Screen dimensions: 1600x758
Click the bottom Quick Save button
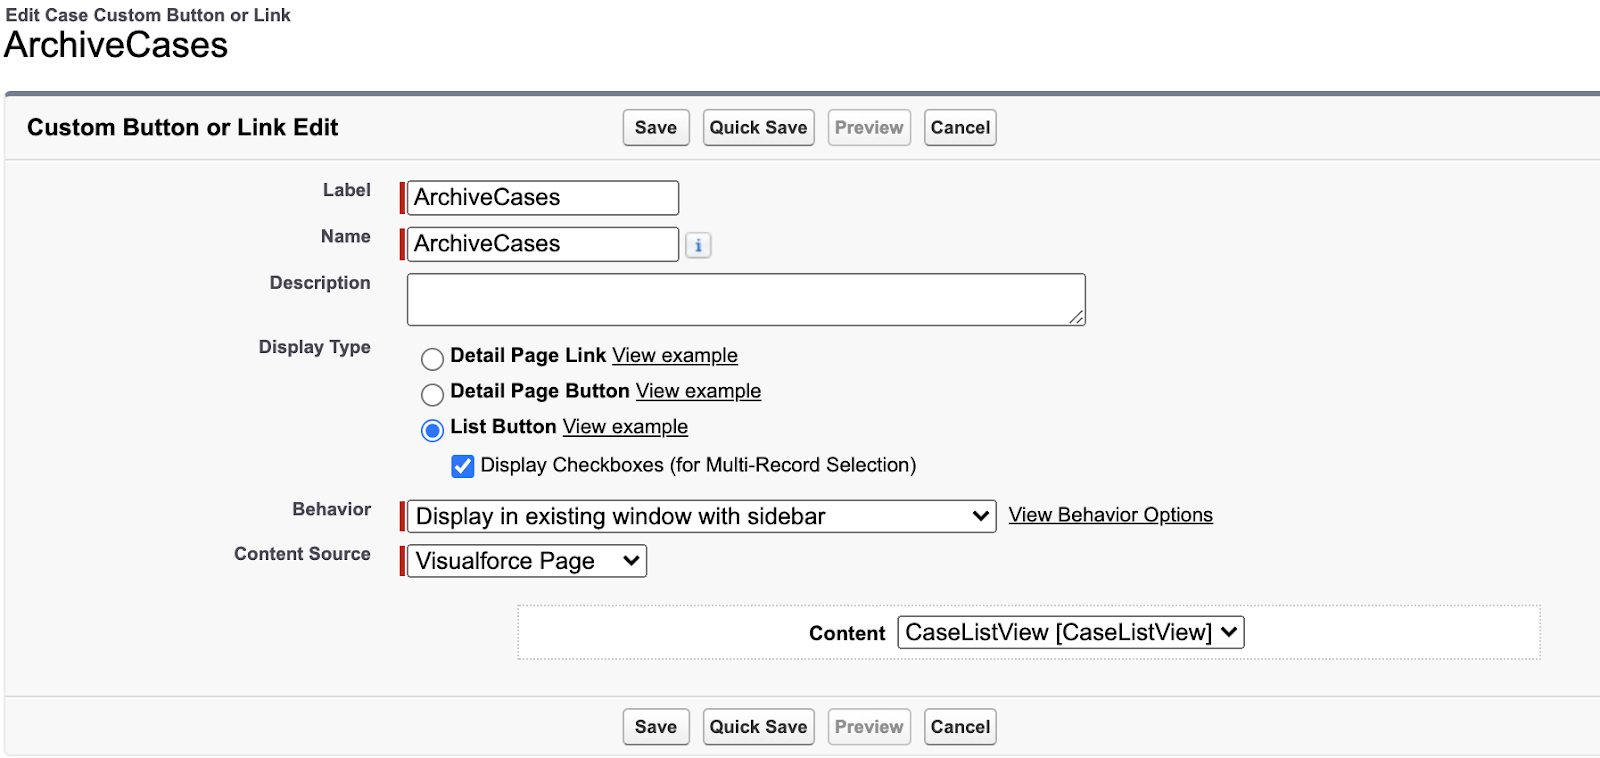(x=759, y=727)
